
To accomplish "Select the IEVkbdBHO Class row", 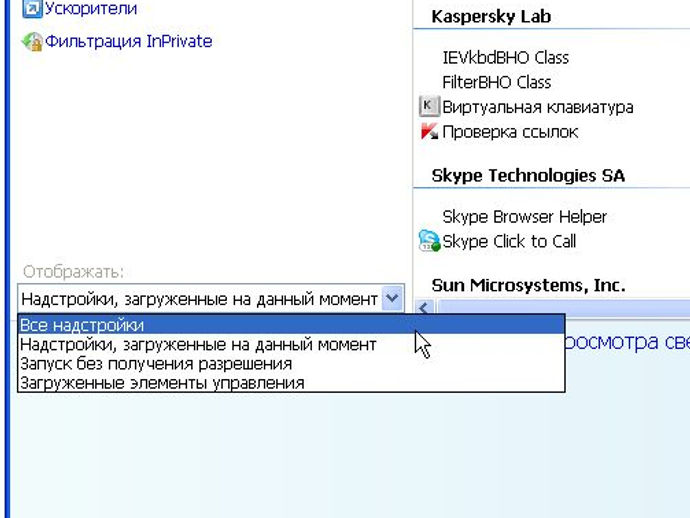I will point(506,58).
